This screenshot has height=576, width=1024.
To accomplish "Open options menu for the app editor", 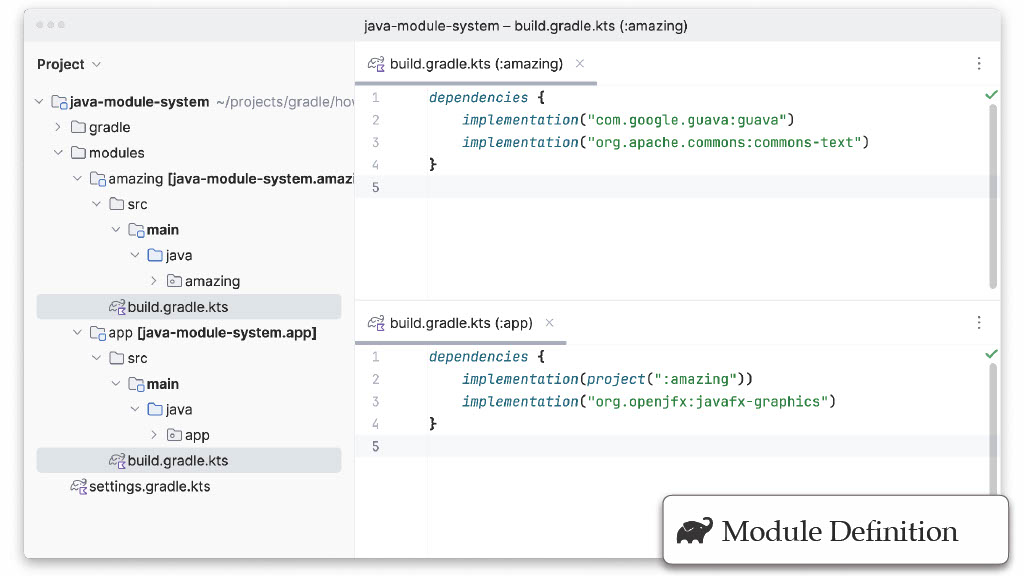I will pyautogui.click(x=978, y=323).
